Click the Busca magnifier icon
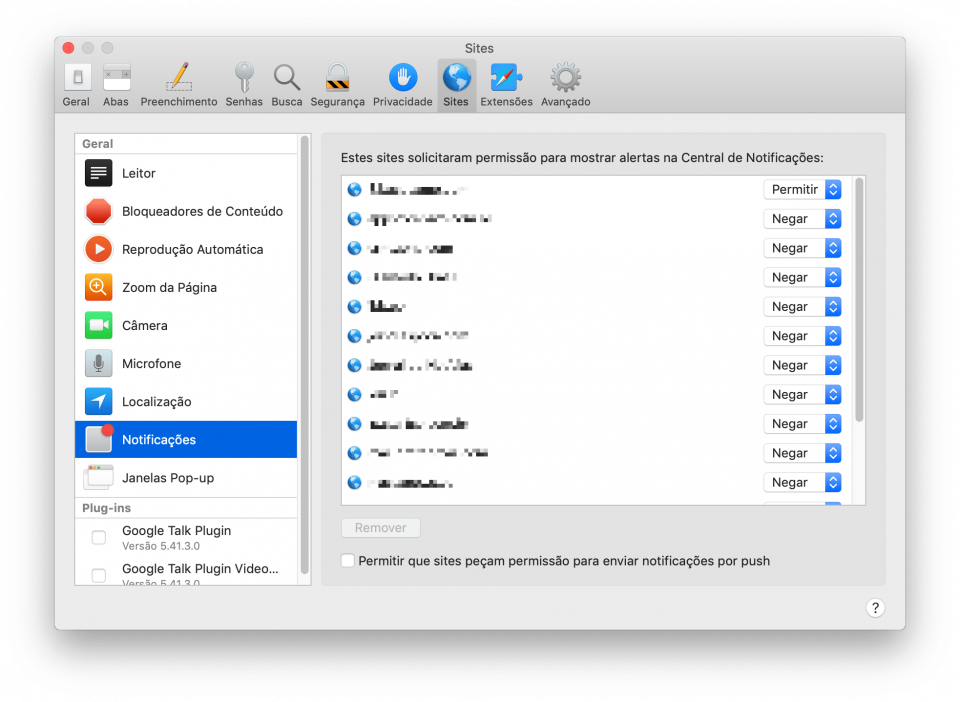Screen dimensions: 960x702 (287, 79)
